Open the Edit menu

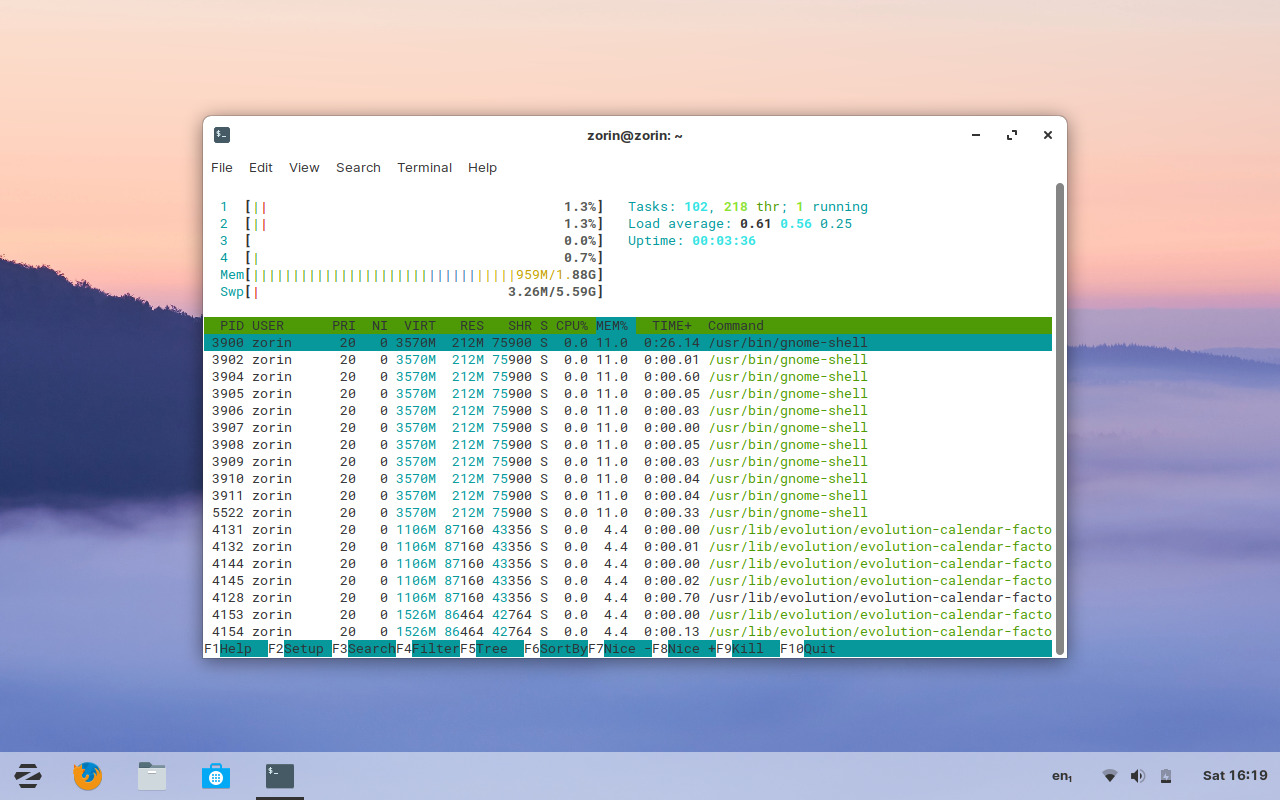point(260,167)
